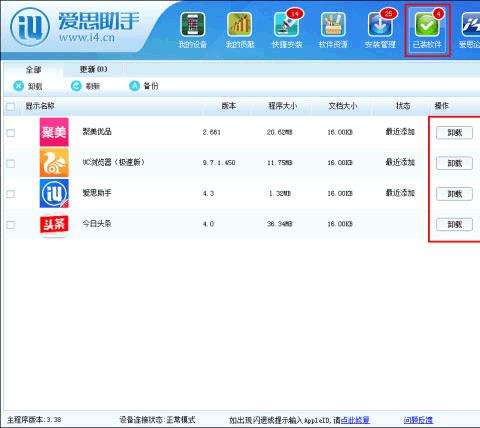
Task: Open the 问题反馈 feedback link
Action: pos(418,420)
